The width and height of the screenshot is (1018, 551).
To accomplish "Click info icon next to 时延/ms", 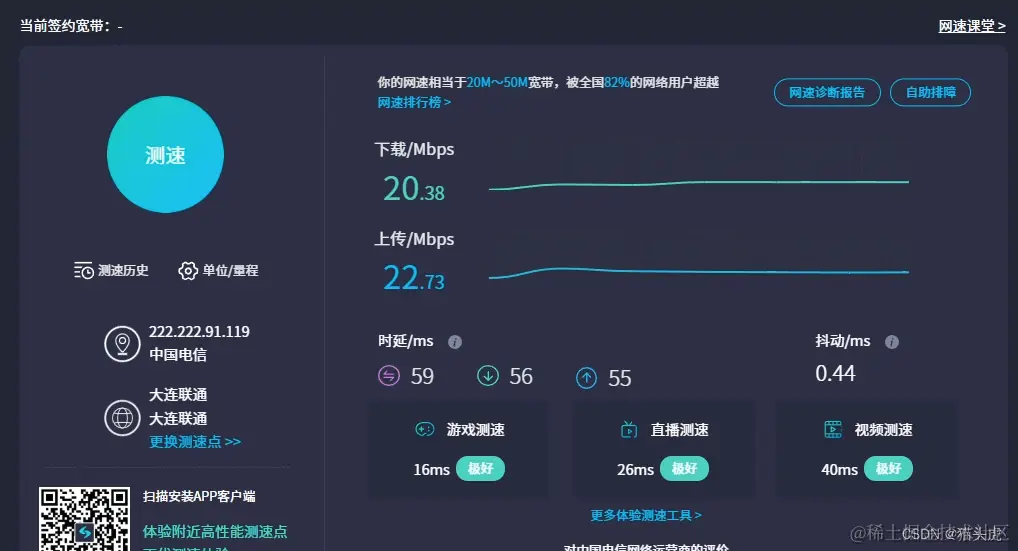I will (455, 342).
